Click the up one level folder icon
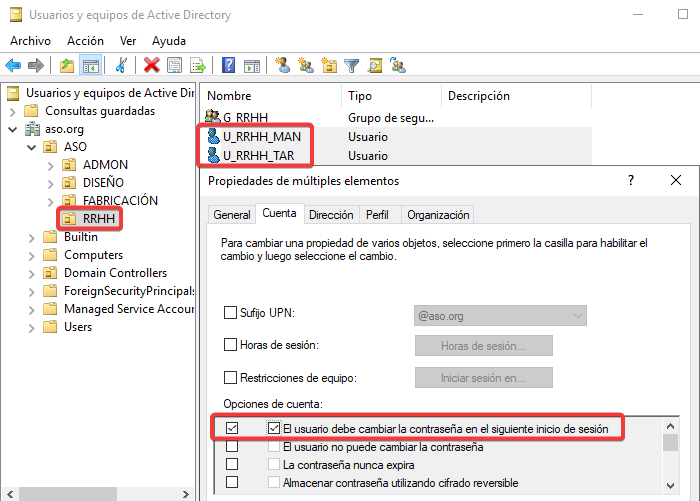The height and width of the screenshot is (501, 700). click(x=67, y=66)
